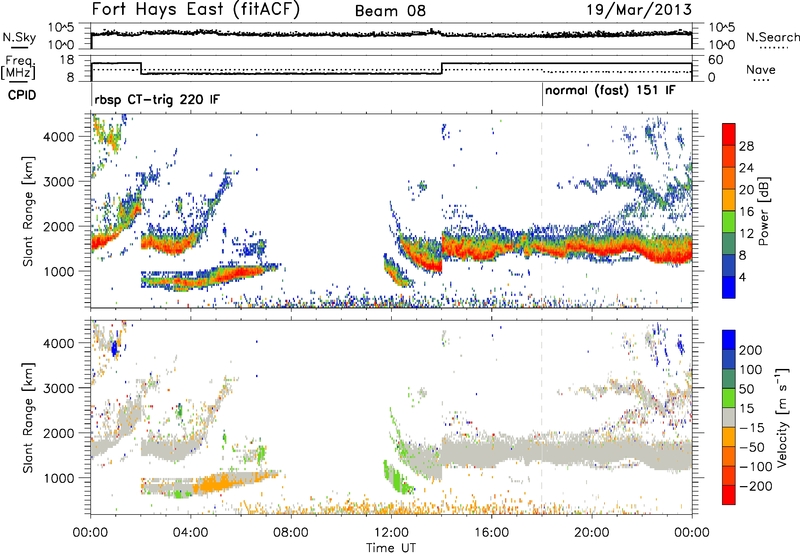Click the 'Power [dB]' color bar title
Screen dimensions: 800x554
coord(763,211)
